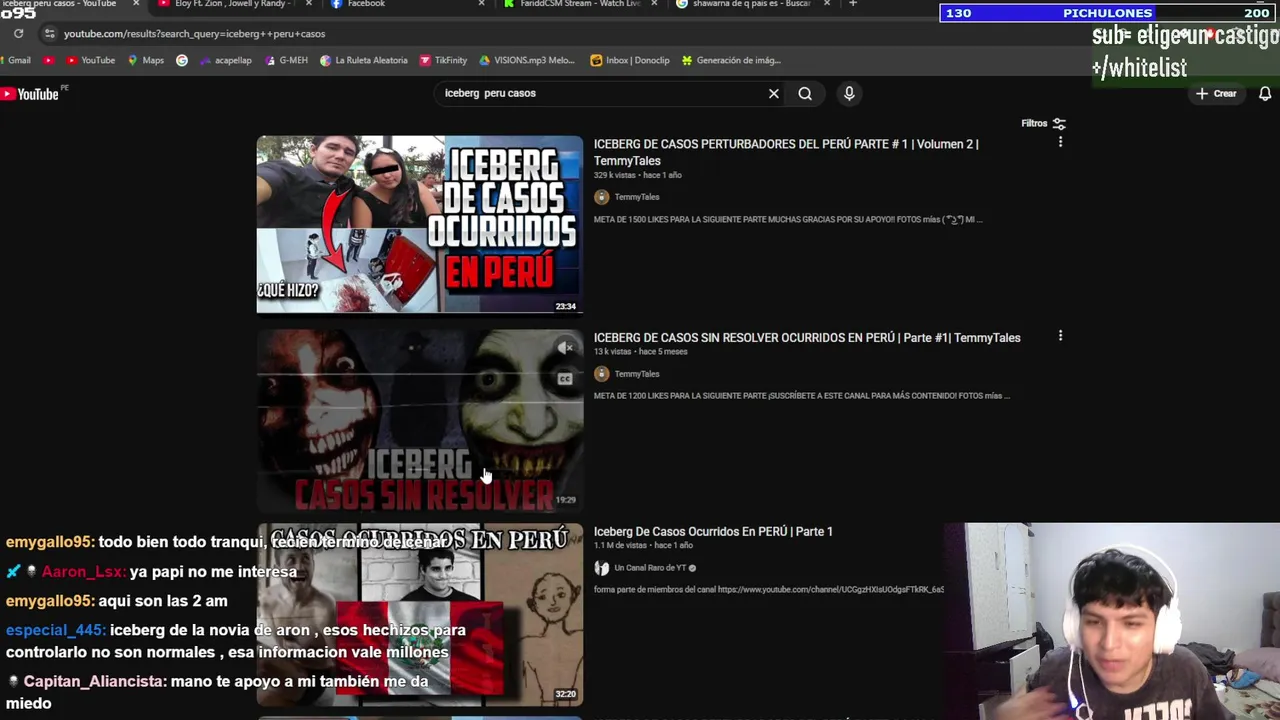The height and width of the screenshot is (720, 1280).
Task: Open the notifications bell
Action: click(x=1265, y=93)
